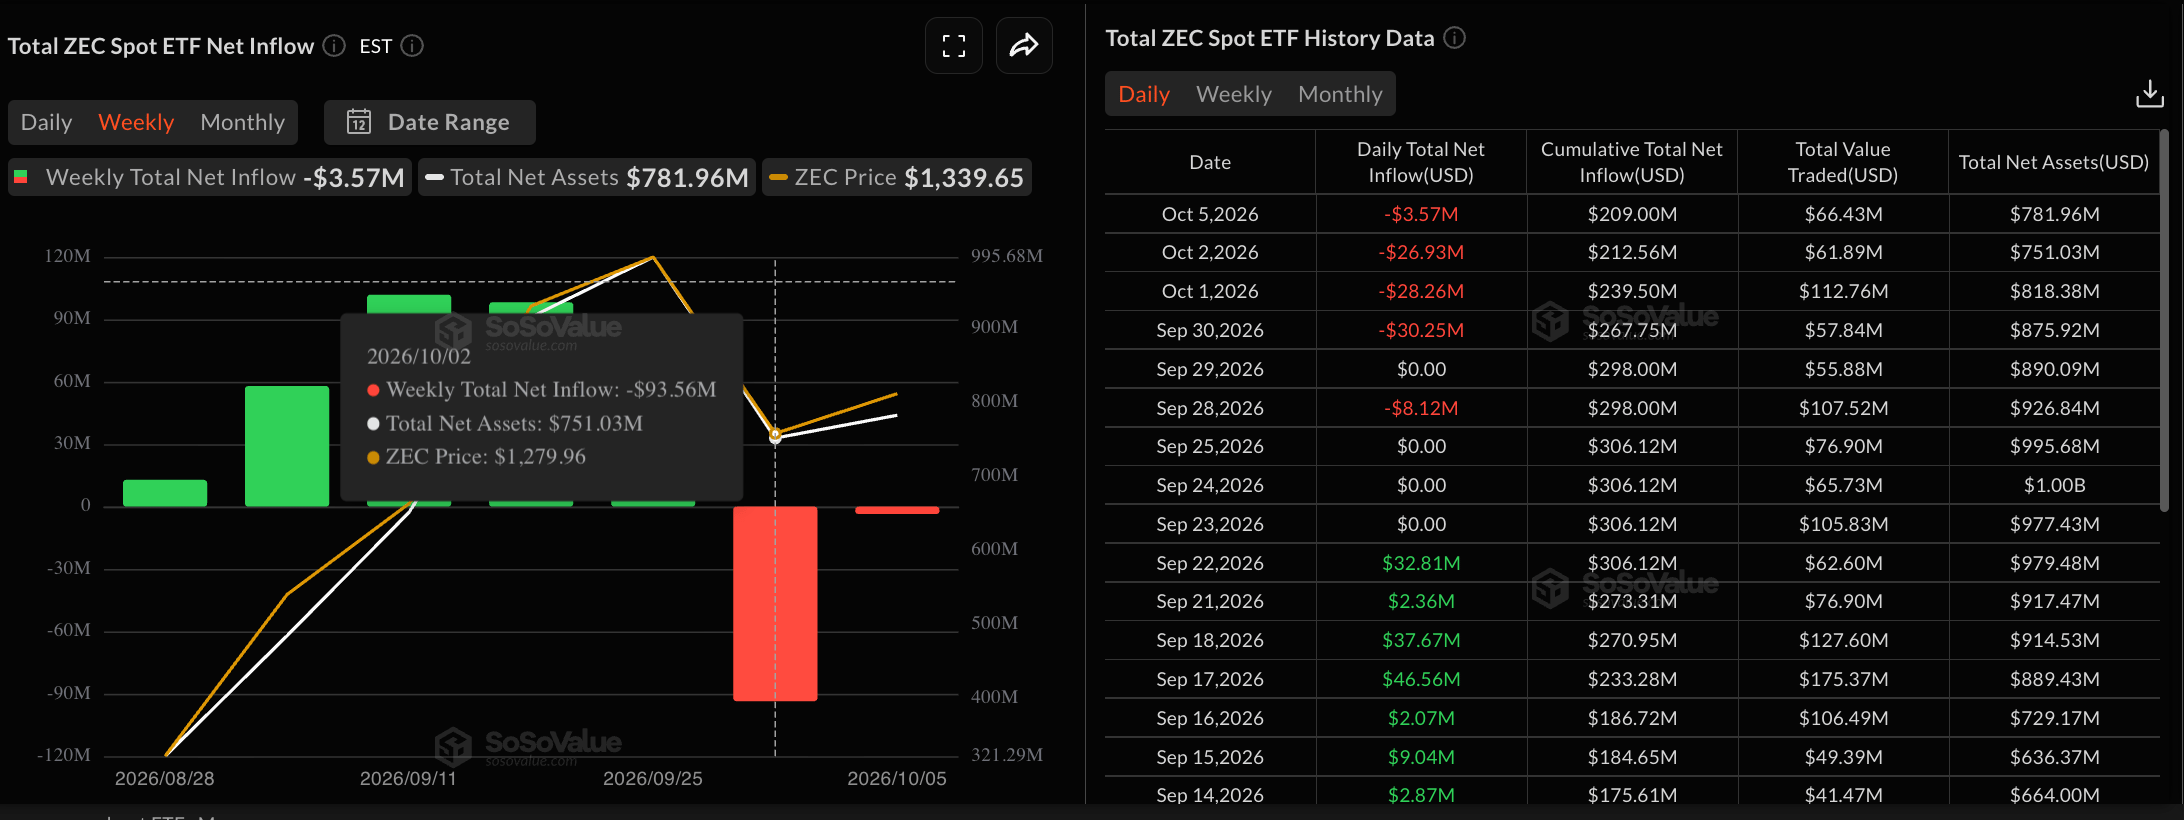This screenshot has height=820, width=2184.
Task: Click -$30.25M inflow for Sep 30
Action: (1421, 330)
